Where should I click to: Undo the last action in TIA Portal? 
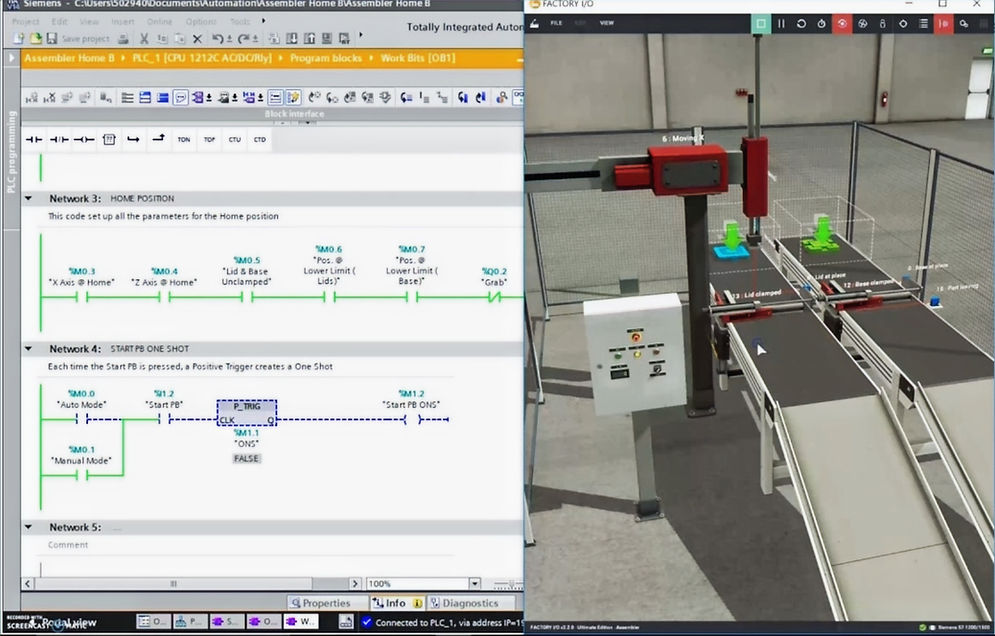[x=218, y=39]
